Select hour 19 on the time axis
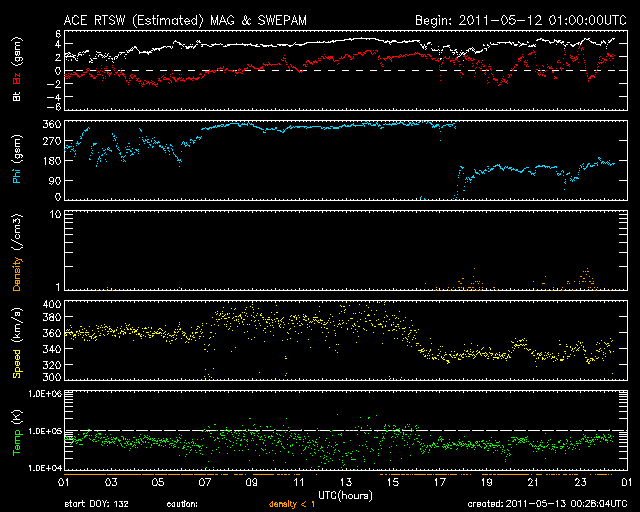 point(486,481)
